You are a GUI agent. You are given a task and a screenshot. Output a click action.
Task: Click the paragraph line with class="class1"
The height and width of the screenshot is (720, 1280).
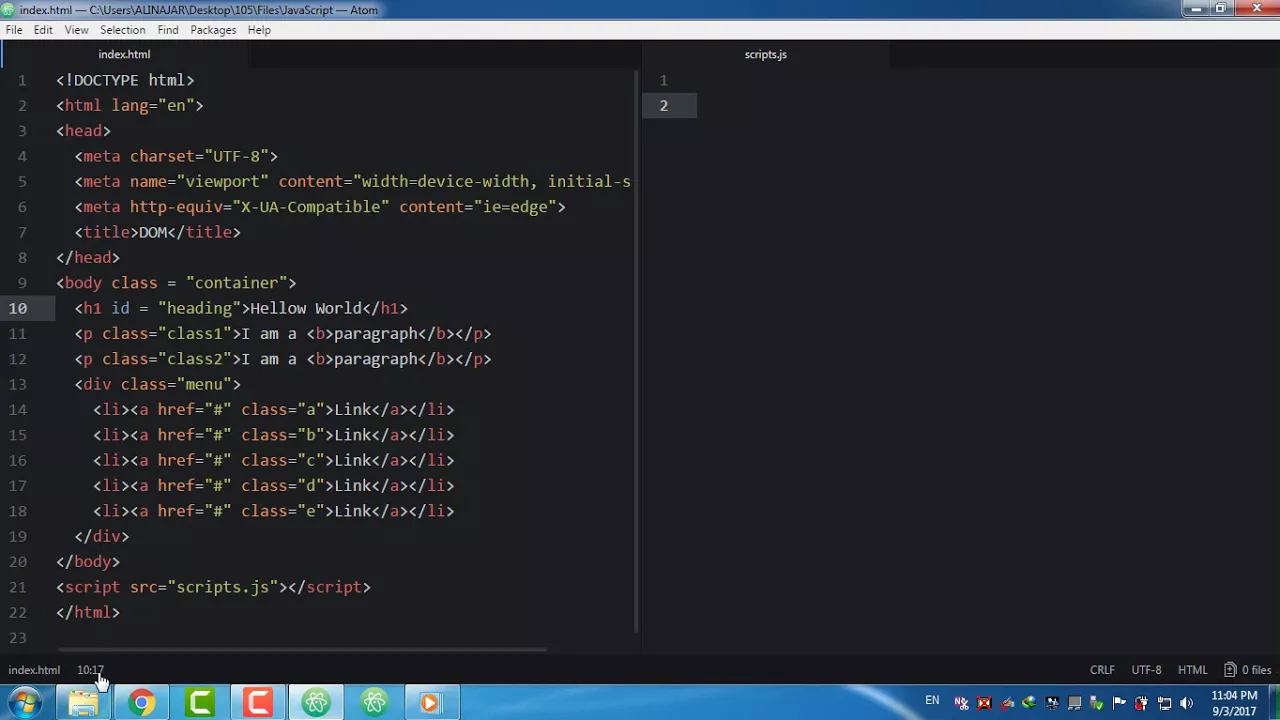pos(283,333)
